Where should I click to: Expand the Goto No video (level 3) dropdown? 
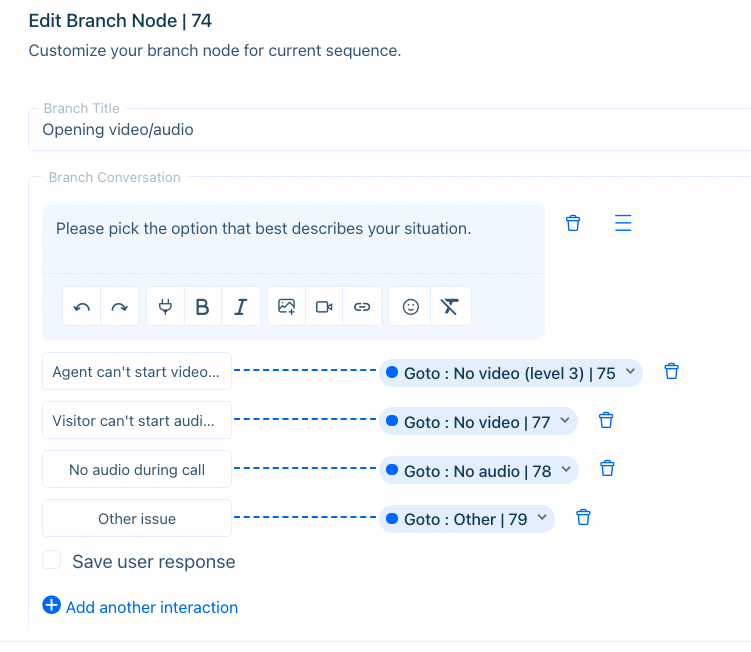[511, 373]
